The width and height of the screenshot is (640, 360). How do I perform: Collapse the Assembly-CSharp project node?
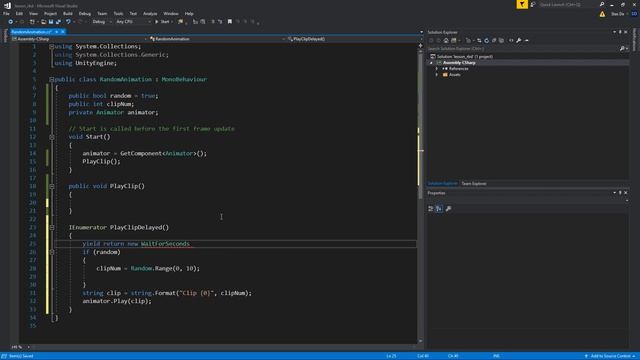click(431, 63)
